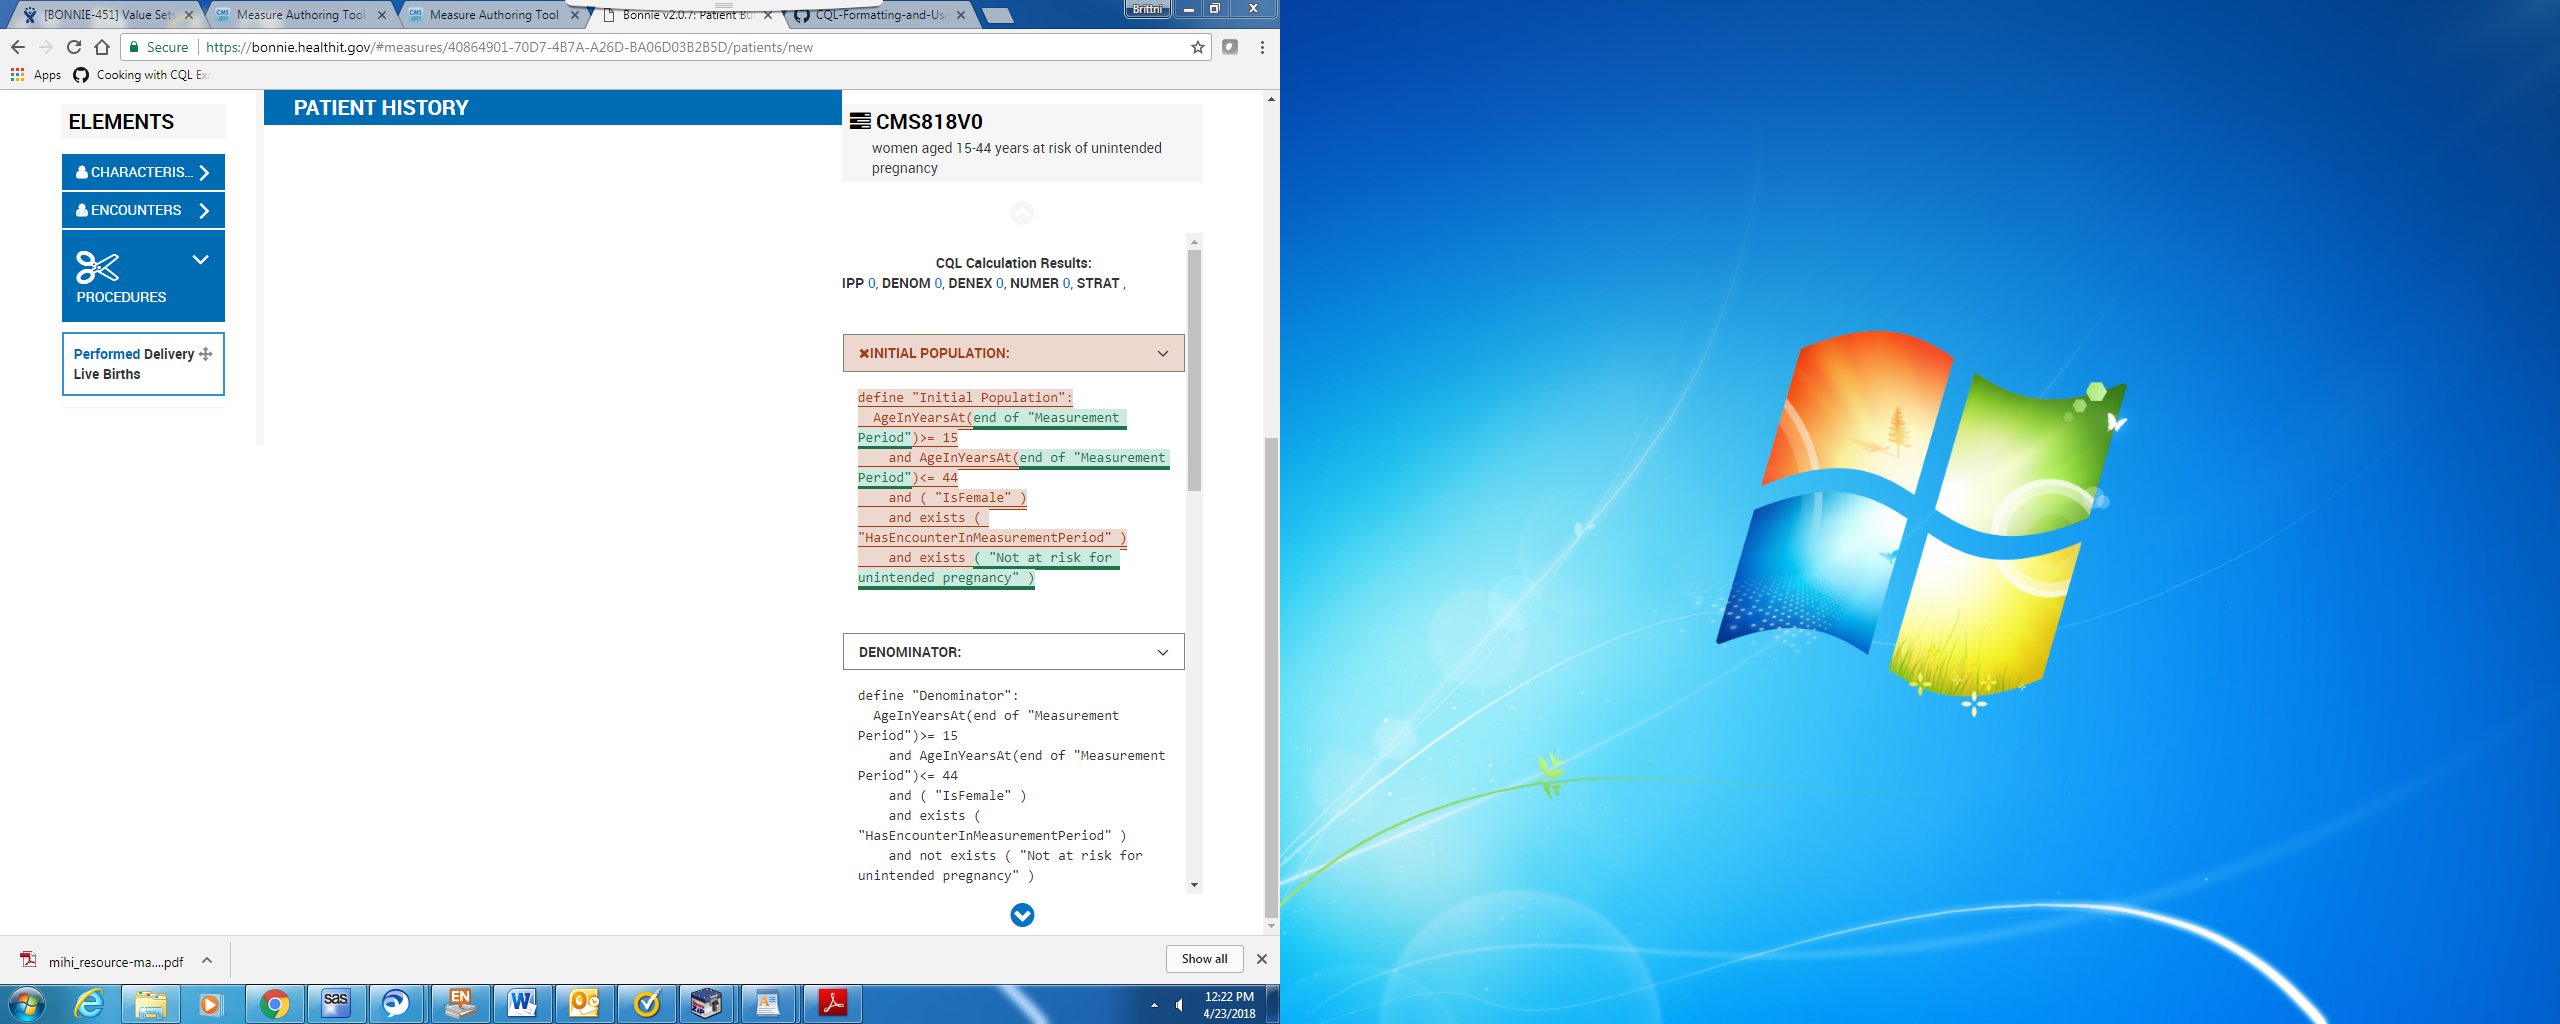2560x1024 pixels.
Task: Reload the Bonnie page
Action: 74,47
